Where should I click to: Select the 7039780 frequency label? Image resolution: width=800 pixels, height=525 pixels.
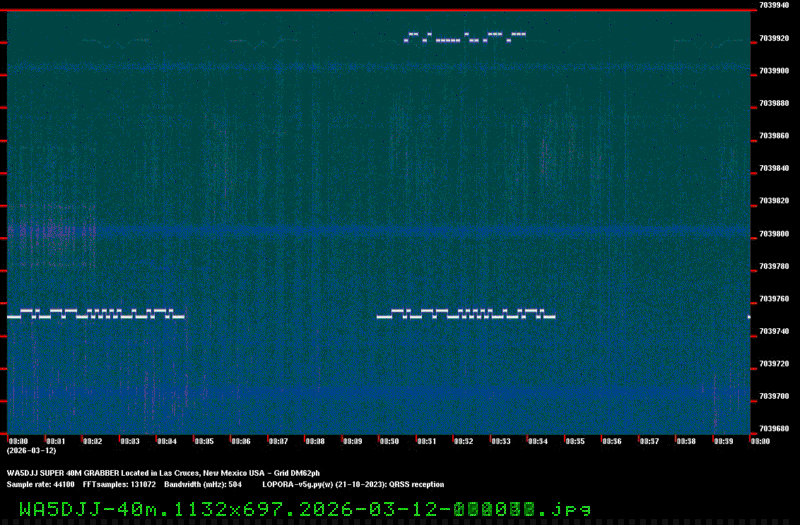774,266
